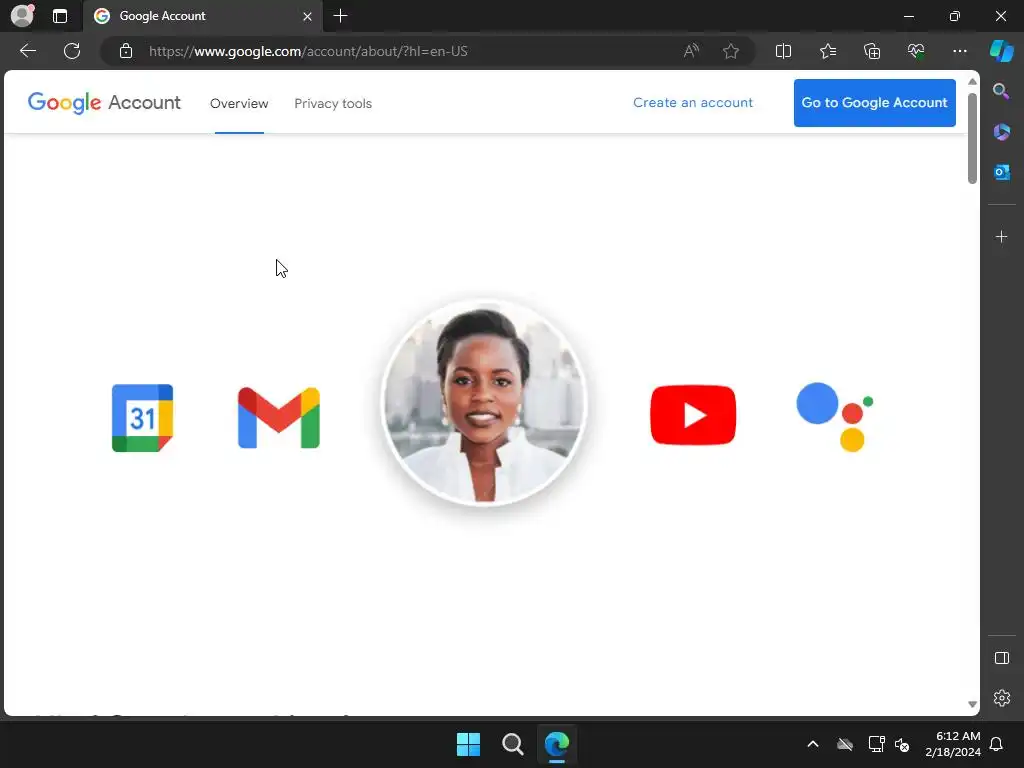Screen dimensions: 1024x768
Task: Open the Google Assistant icon
Action: pyautogui.click(x=835, y=417)
